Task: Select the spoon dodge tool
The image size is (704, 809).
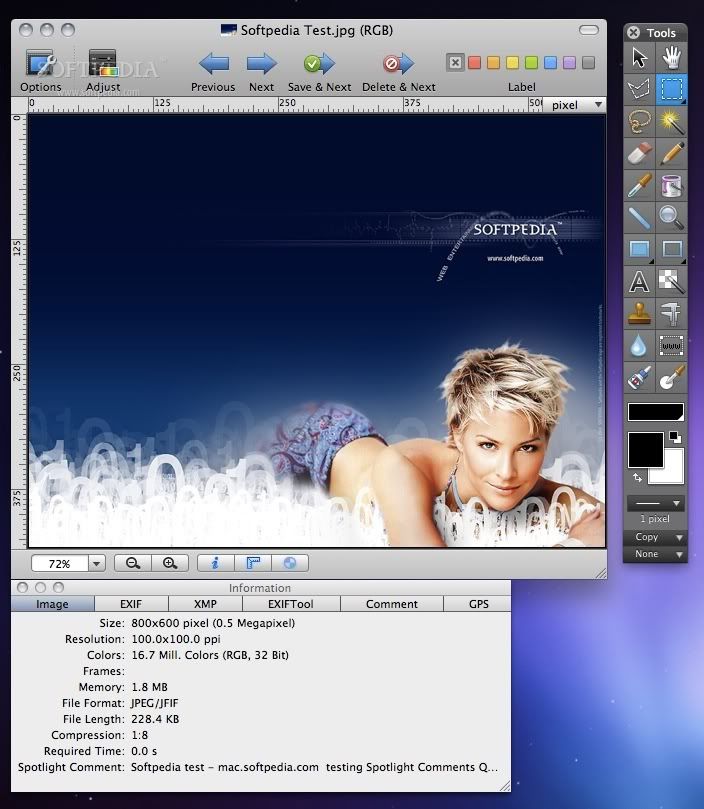Action: [x=671, y=377]
